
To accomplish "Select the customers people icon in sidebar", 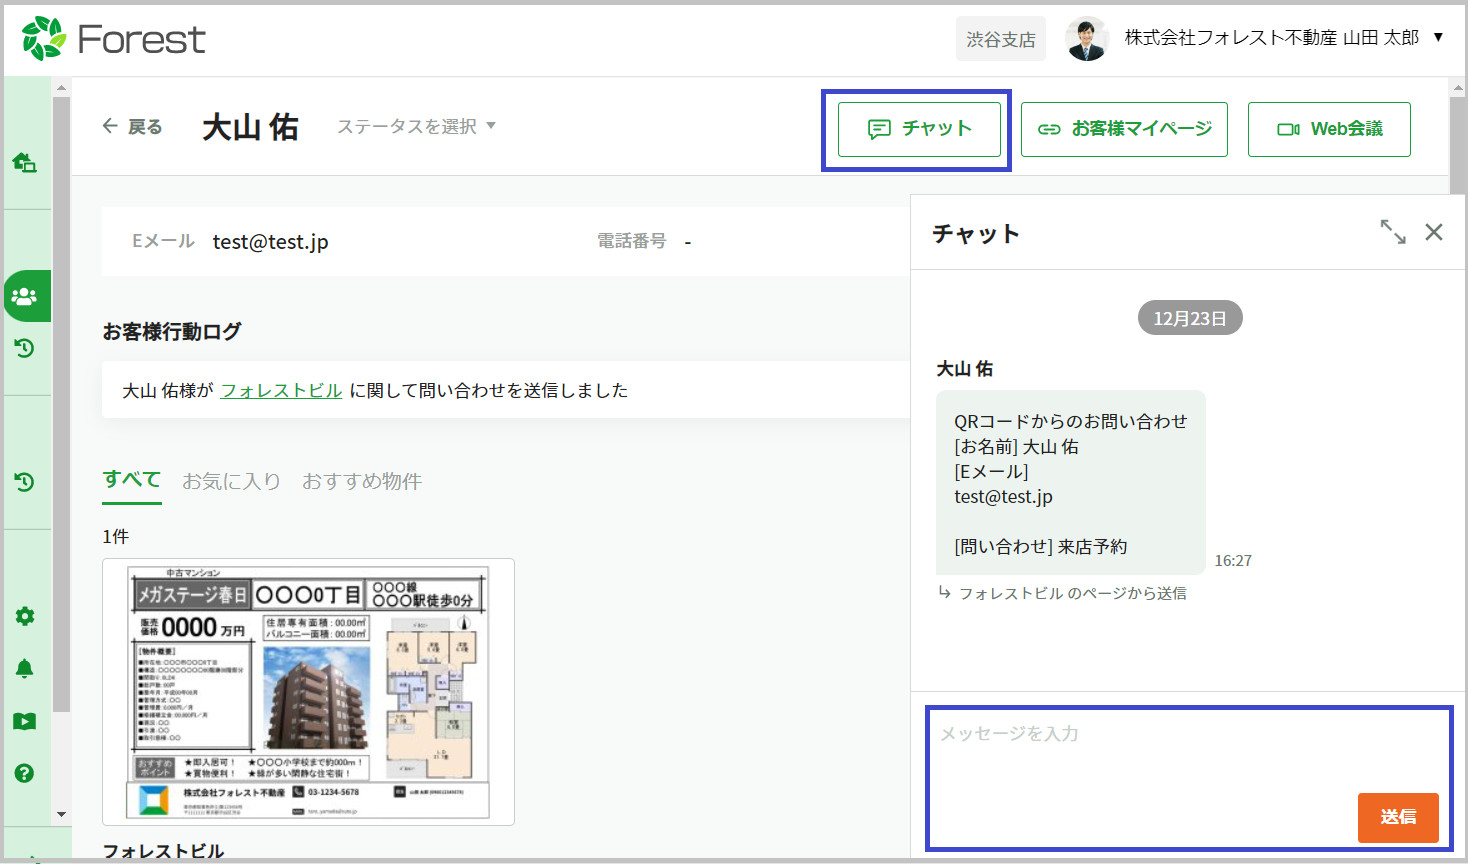I will coord(25,296).
